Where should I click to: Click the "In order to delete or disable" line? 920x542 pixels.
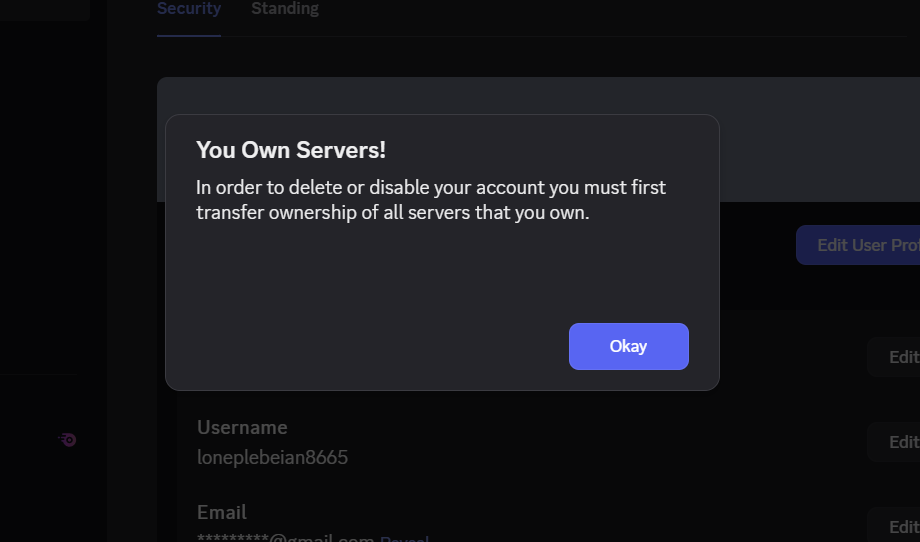(x=430, y=188)
